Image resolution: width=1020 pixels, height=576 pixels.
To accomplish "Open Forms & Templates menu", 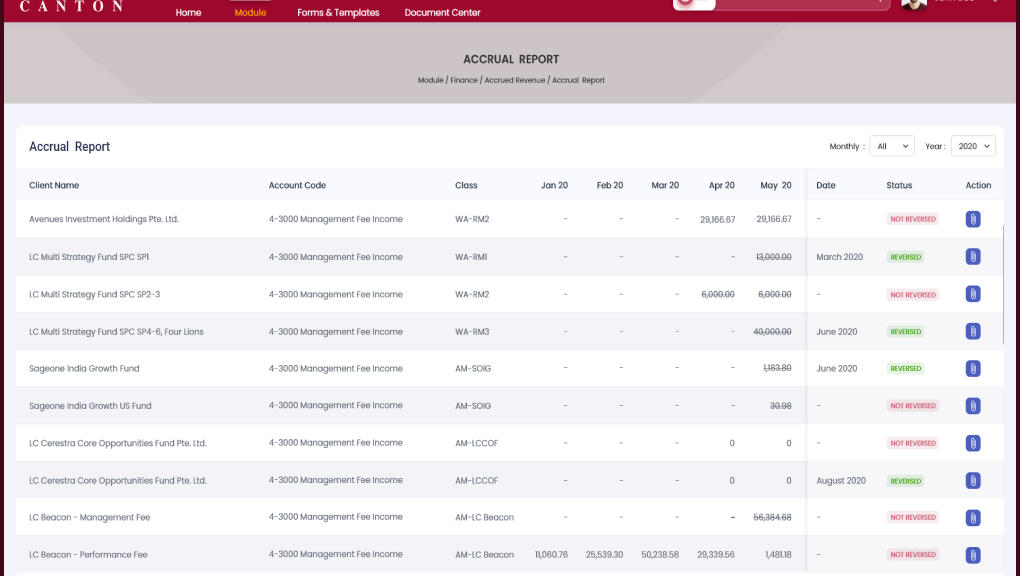I will (x=338, y=12).
